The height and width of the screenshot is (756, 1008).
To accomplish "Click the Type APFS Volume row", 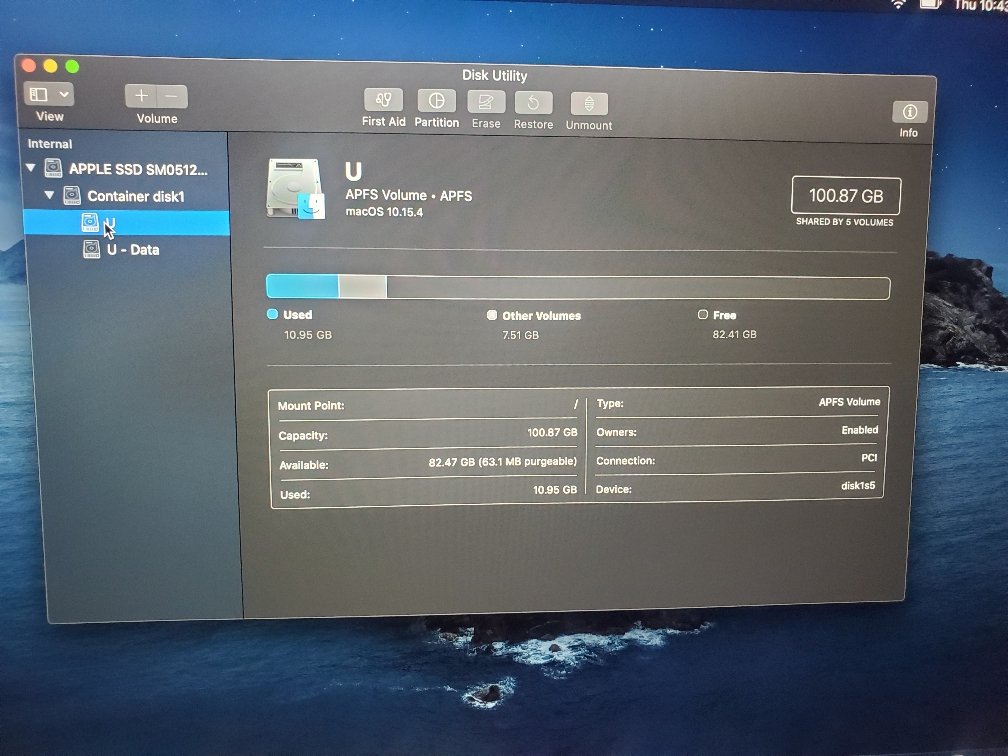I will coord(738,402).
